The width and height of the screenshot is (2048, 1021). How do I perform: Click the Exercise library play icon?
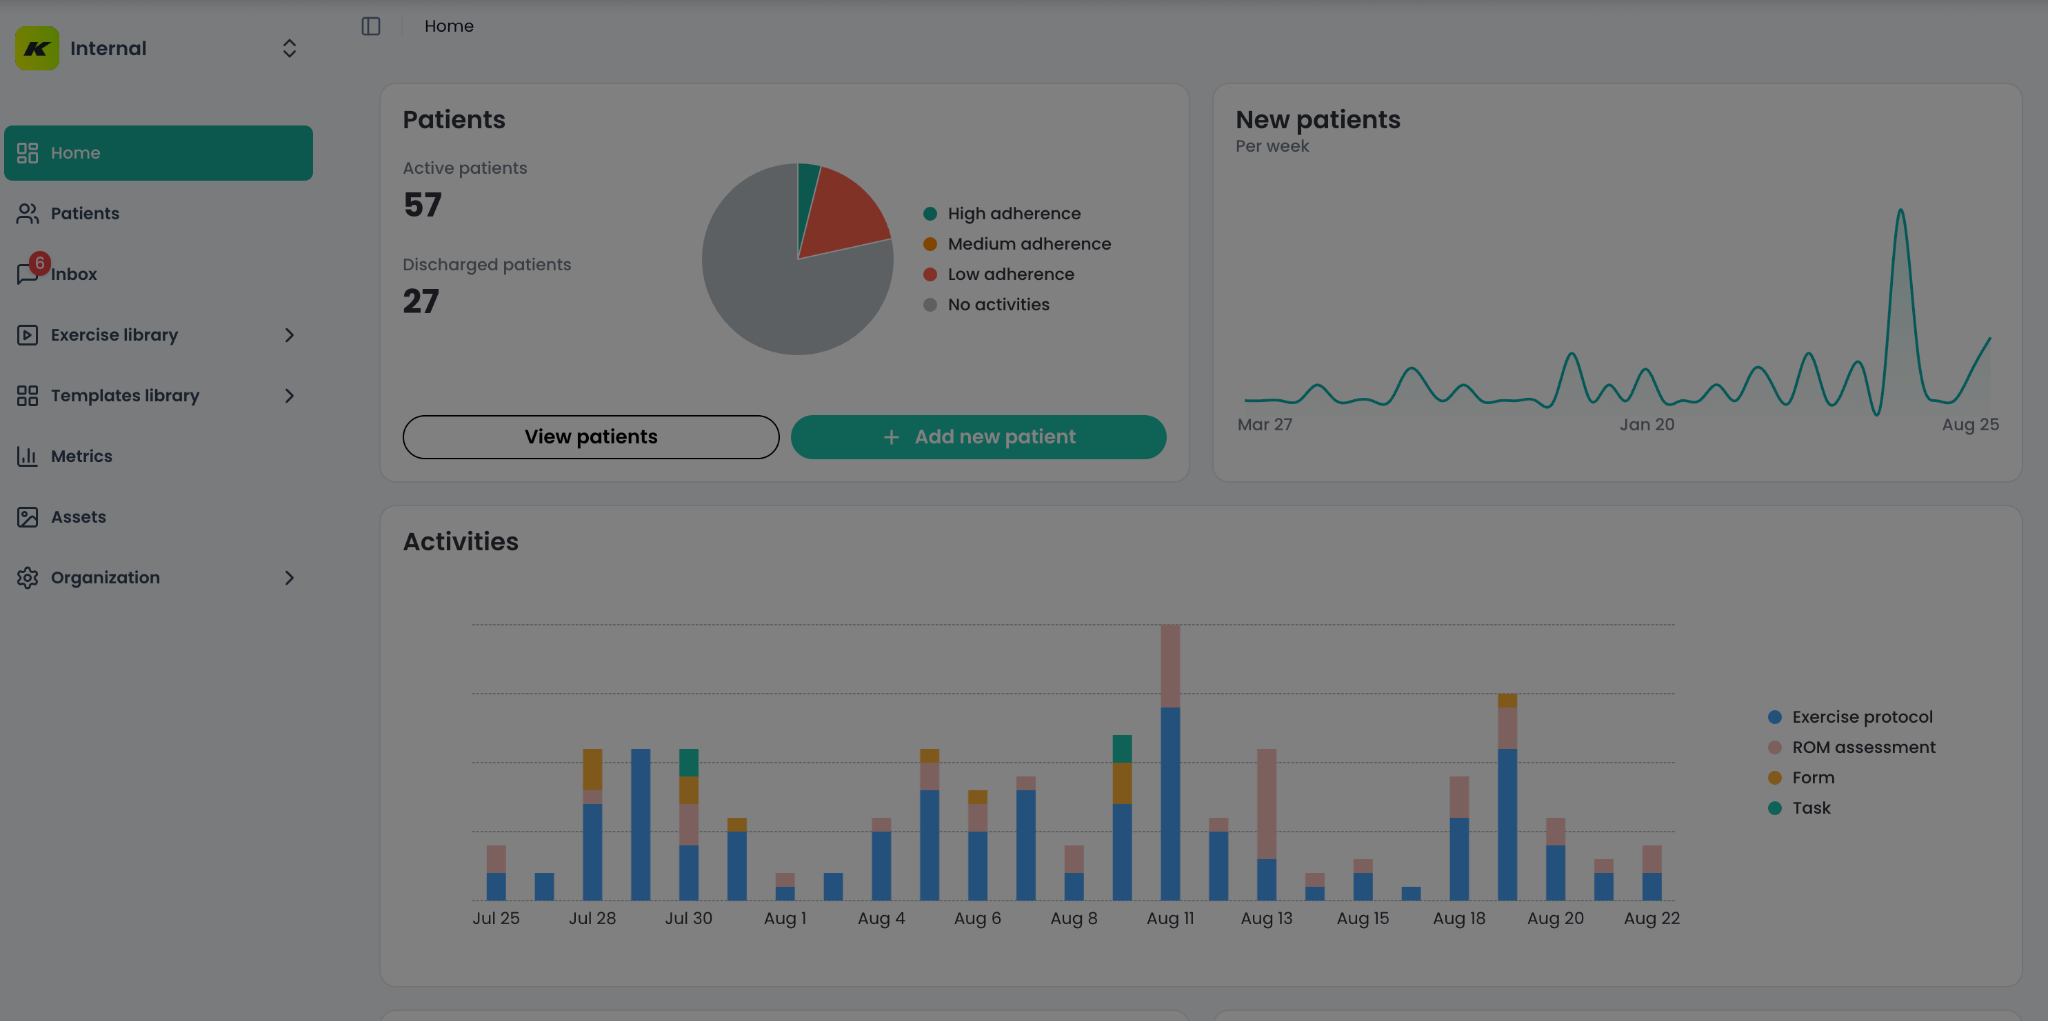(27, 335)
